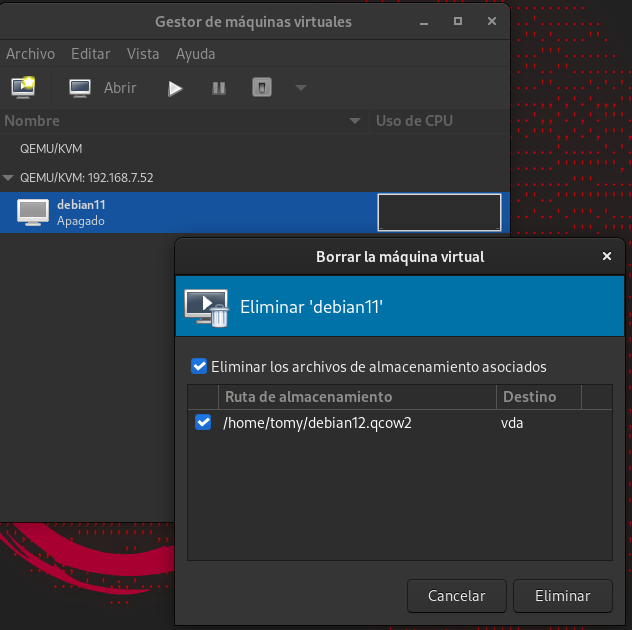Collapse the QEMU/KVM: 192.168.7.52 connection
This screenshot has width=632, height=630.
point(9,178)
